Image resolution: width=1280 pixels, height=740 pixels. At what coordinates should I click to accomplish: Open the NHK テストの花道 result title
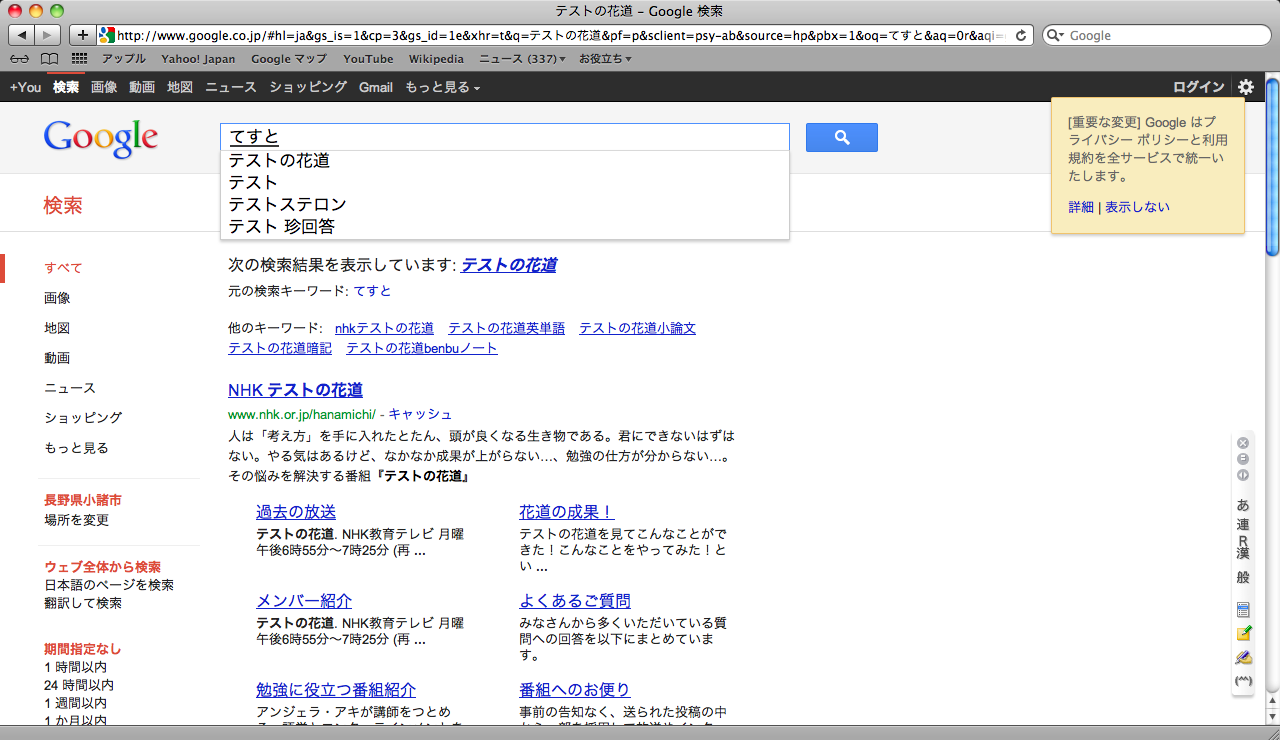[295, 390]
